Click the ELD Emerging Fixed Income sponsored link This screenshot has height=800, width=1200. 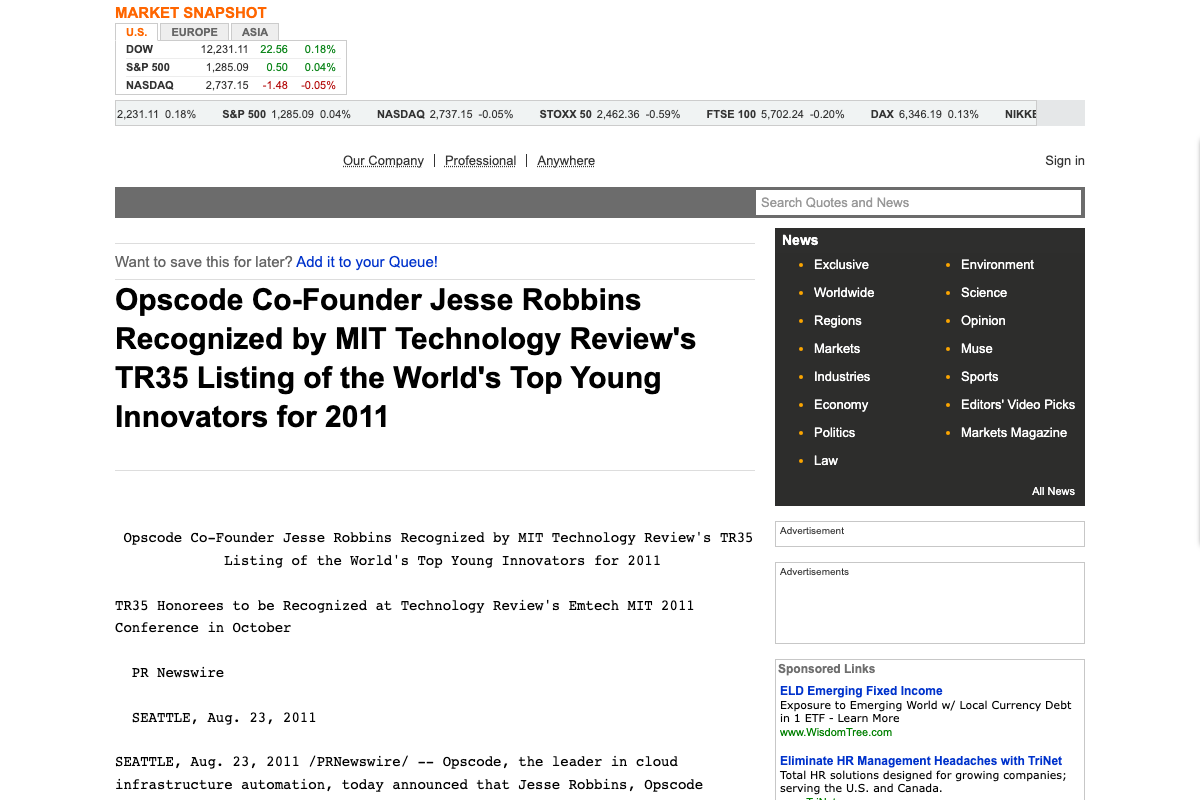point(860,690)
